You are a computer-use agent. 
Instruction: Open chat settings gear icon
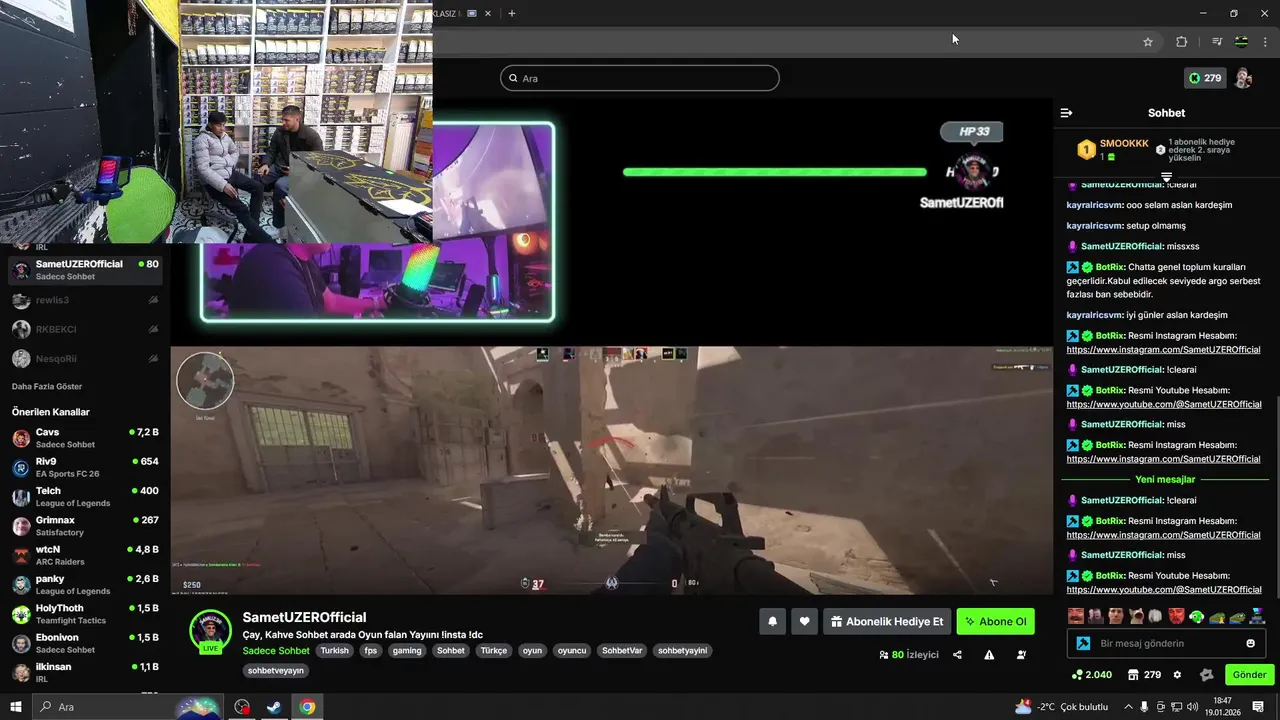(x=1177, y=675)
